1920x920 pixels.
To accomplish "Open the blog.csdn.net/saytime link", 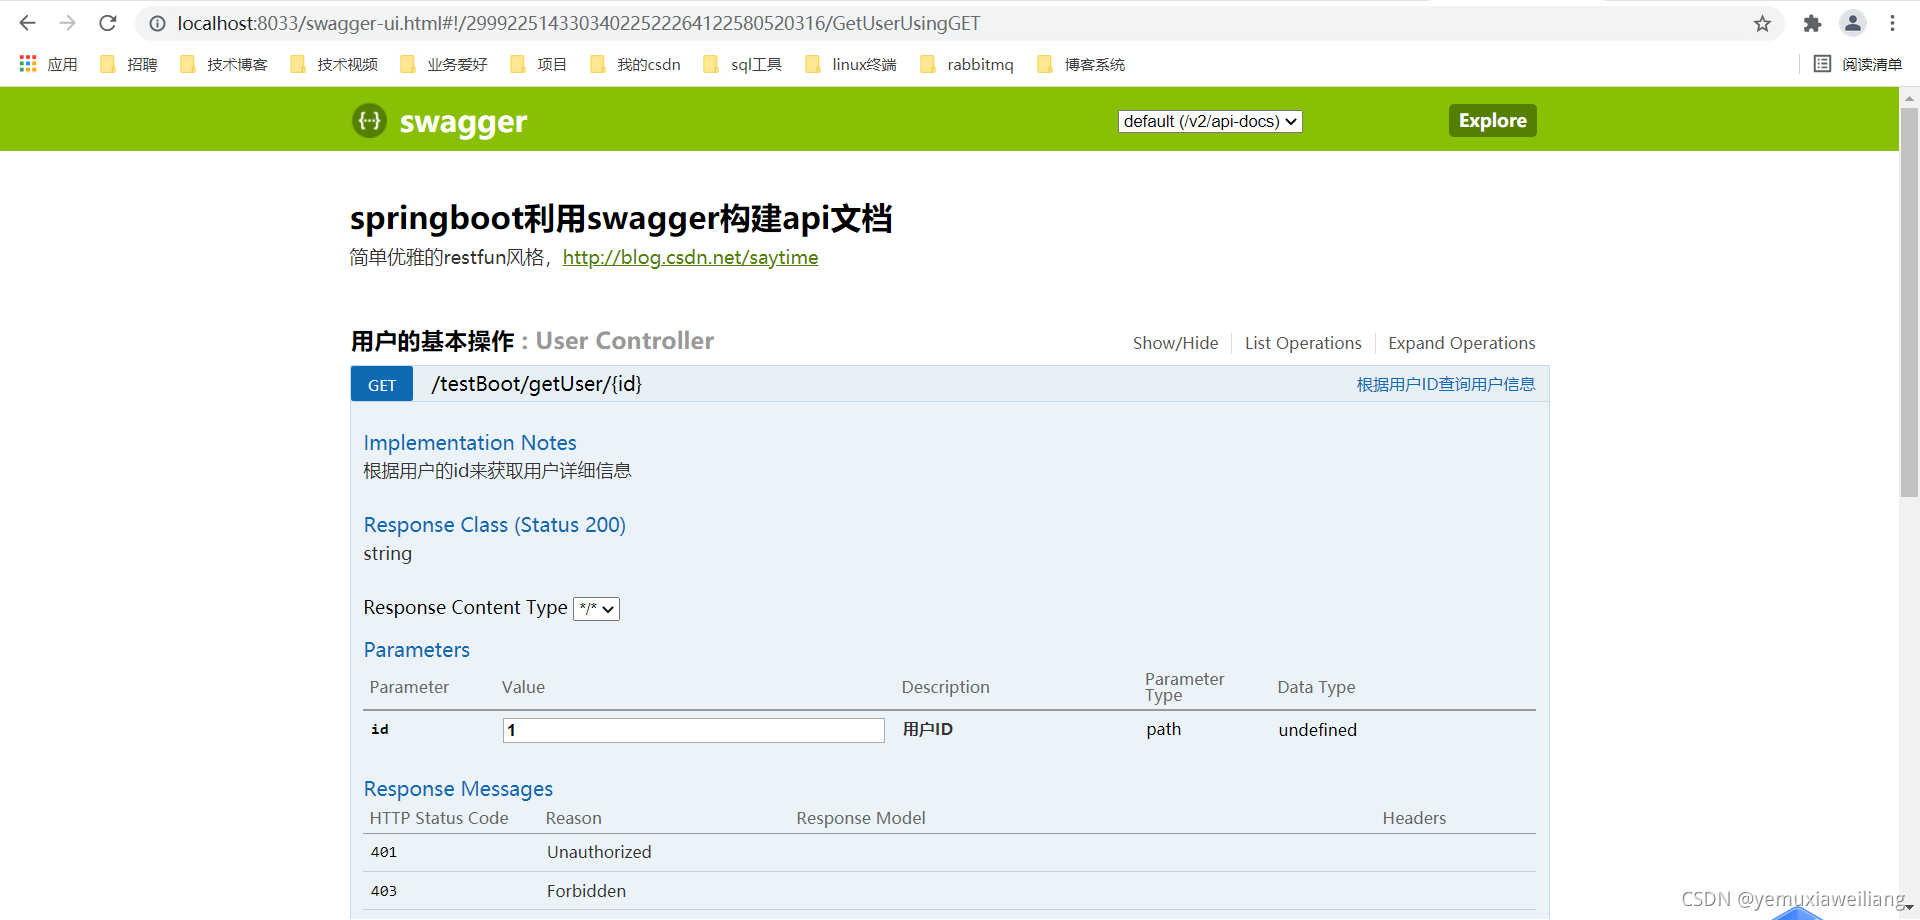I will pyautogui.click(x=690, y=257).
